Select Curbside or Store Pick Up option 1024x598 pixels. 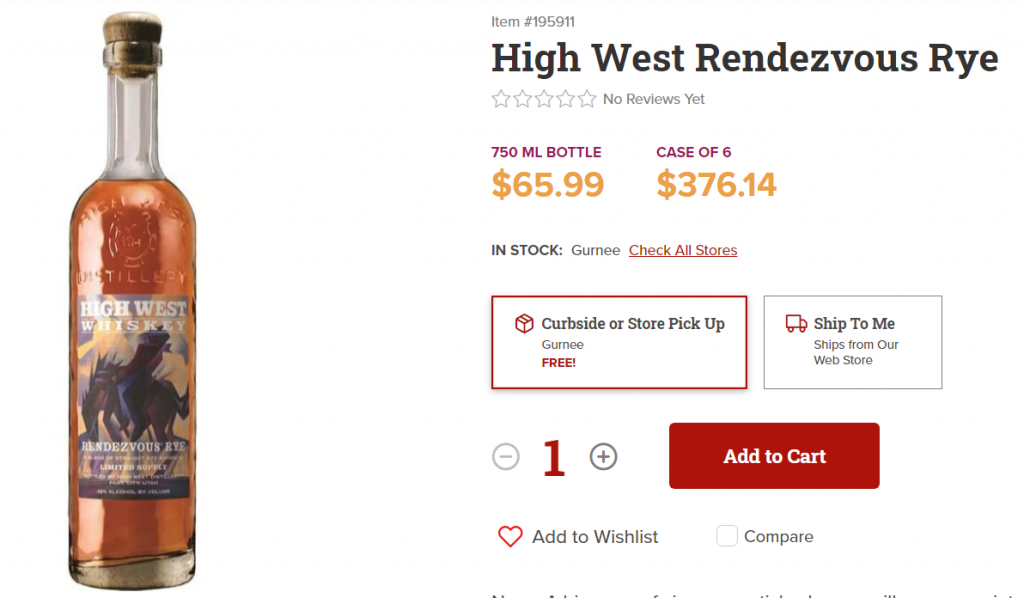[x=619, y=342]
